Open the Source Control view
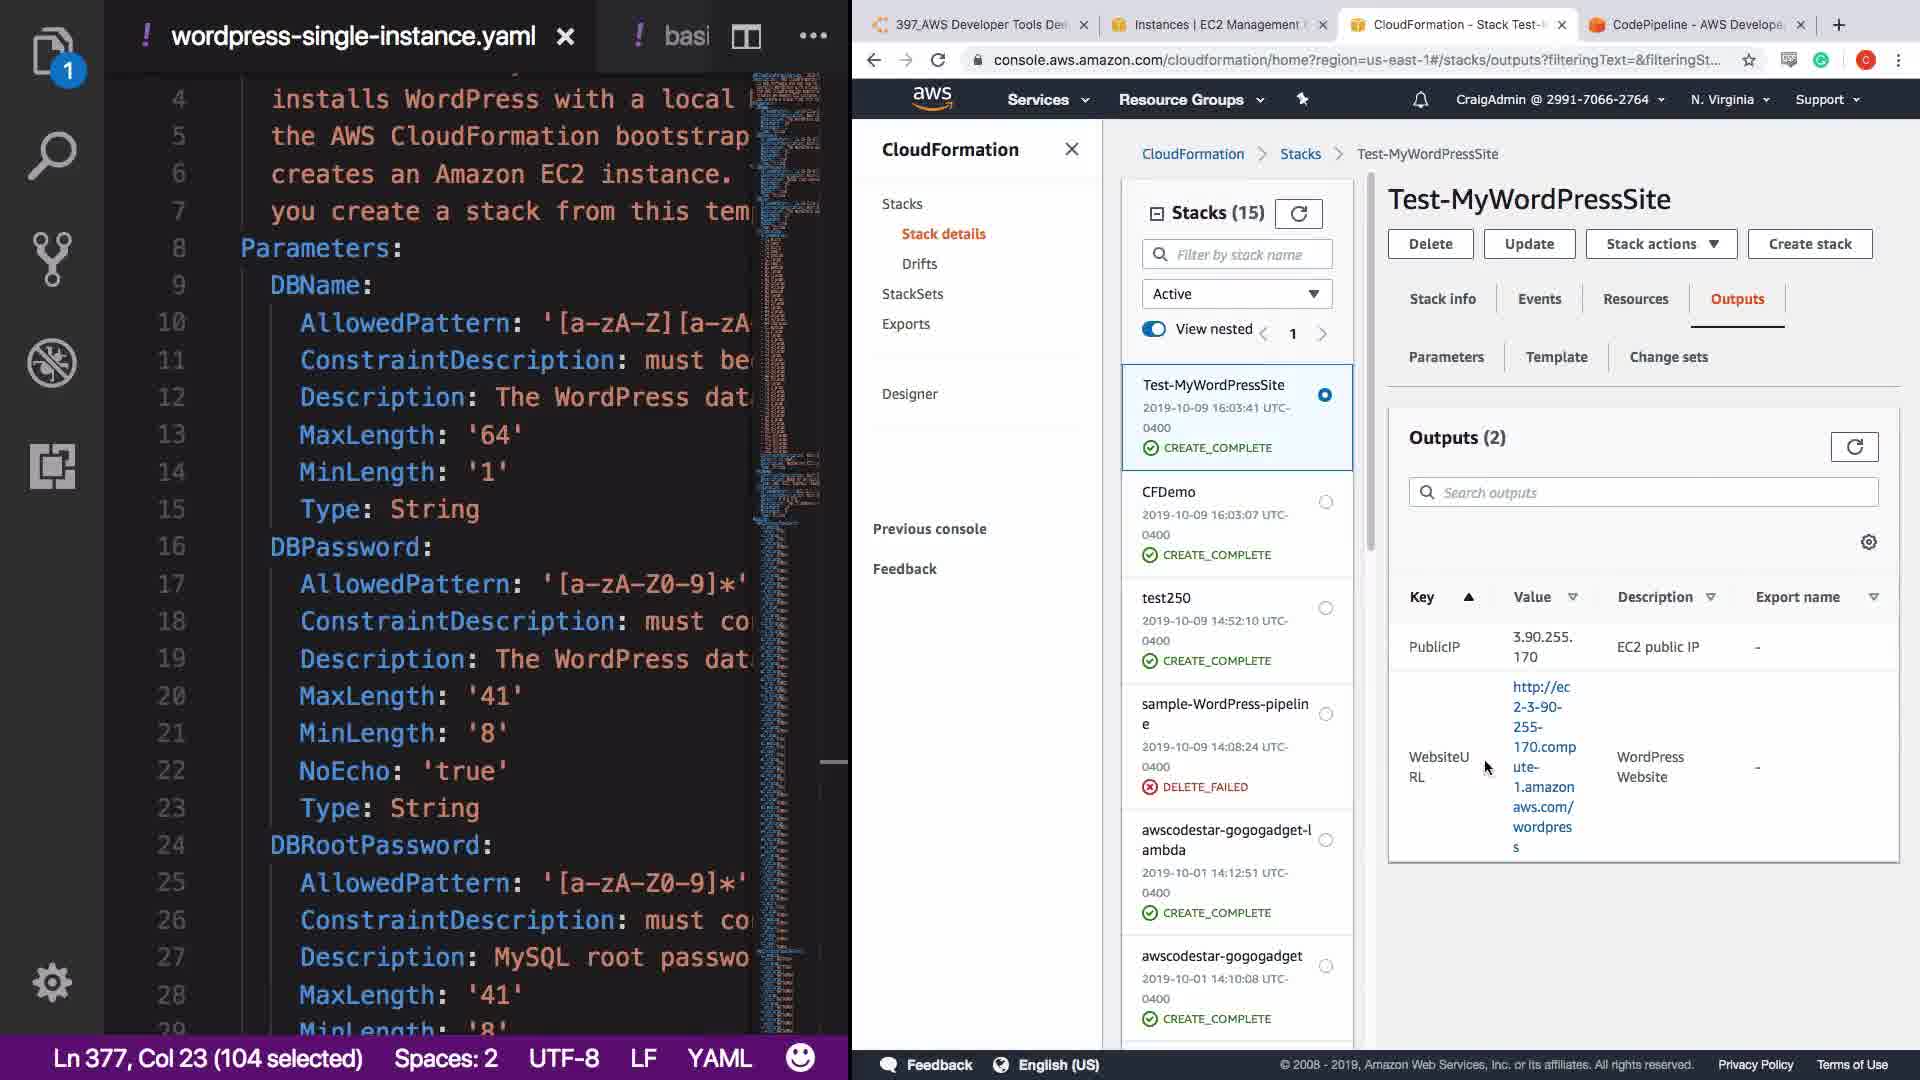Screen dimensions: 1920x1080 point(52,259)
